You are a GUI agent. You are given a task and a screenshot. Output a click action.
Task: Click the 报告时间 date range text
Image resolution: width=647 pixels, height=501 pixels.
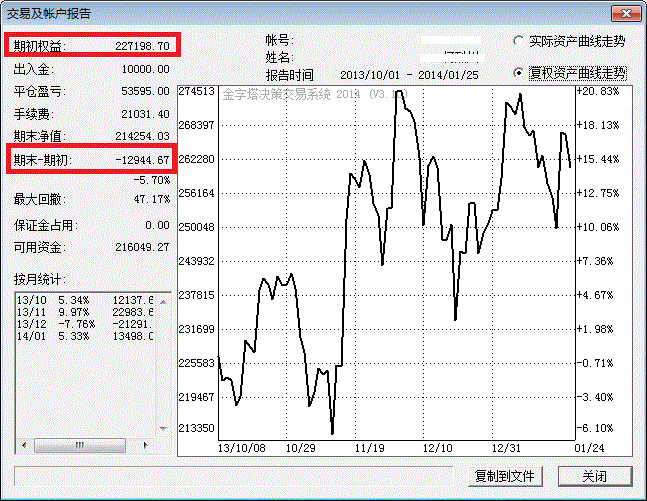pyautogui.click(x=408, y=75)
